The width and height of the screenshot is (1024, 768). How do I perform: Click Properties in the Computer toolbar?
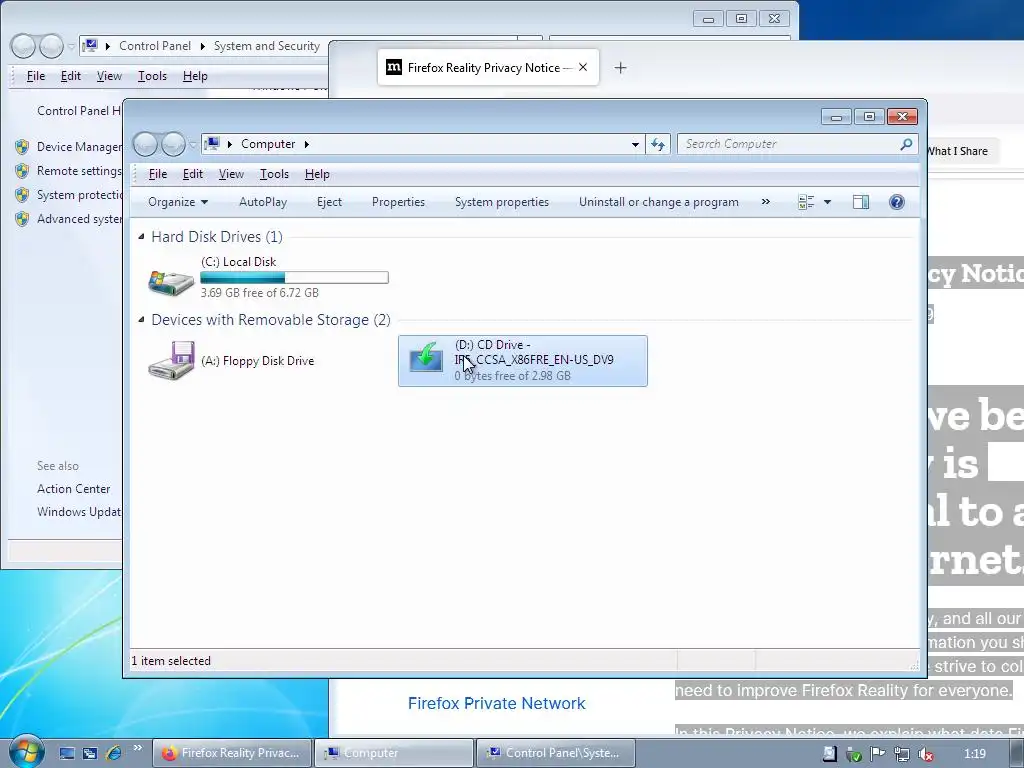coord(398,202)
